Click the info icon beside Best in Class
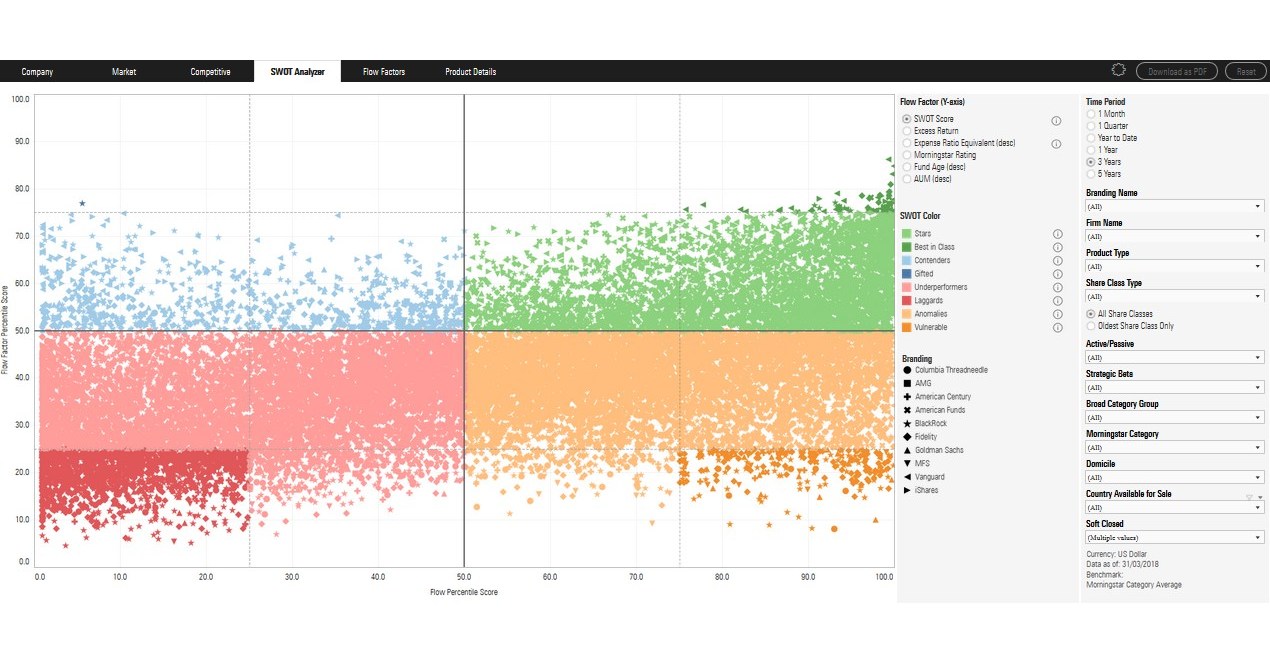This screenshot has width=1270, height=665. click(1057, 246)
